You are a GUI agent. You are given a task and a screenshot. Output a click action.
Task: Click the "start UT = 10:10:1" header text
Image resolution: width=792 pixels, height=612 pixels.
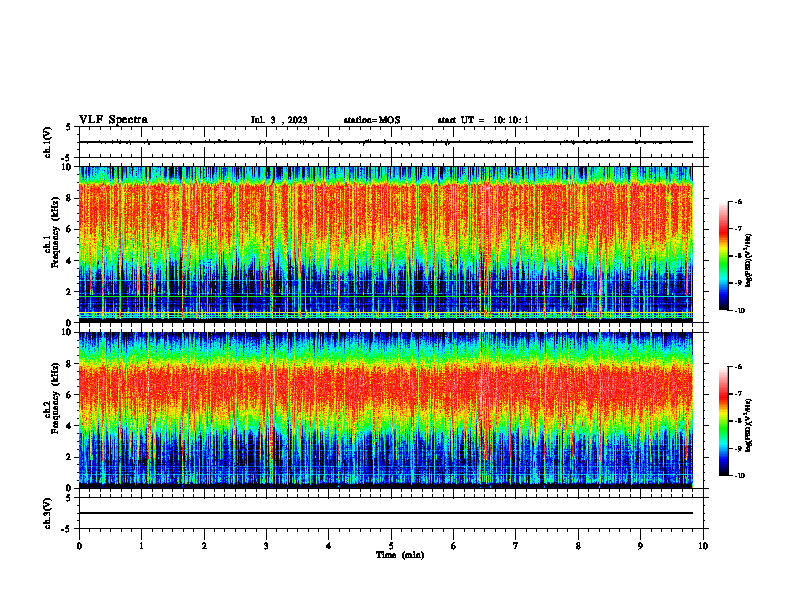tap(483, 120)
